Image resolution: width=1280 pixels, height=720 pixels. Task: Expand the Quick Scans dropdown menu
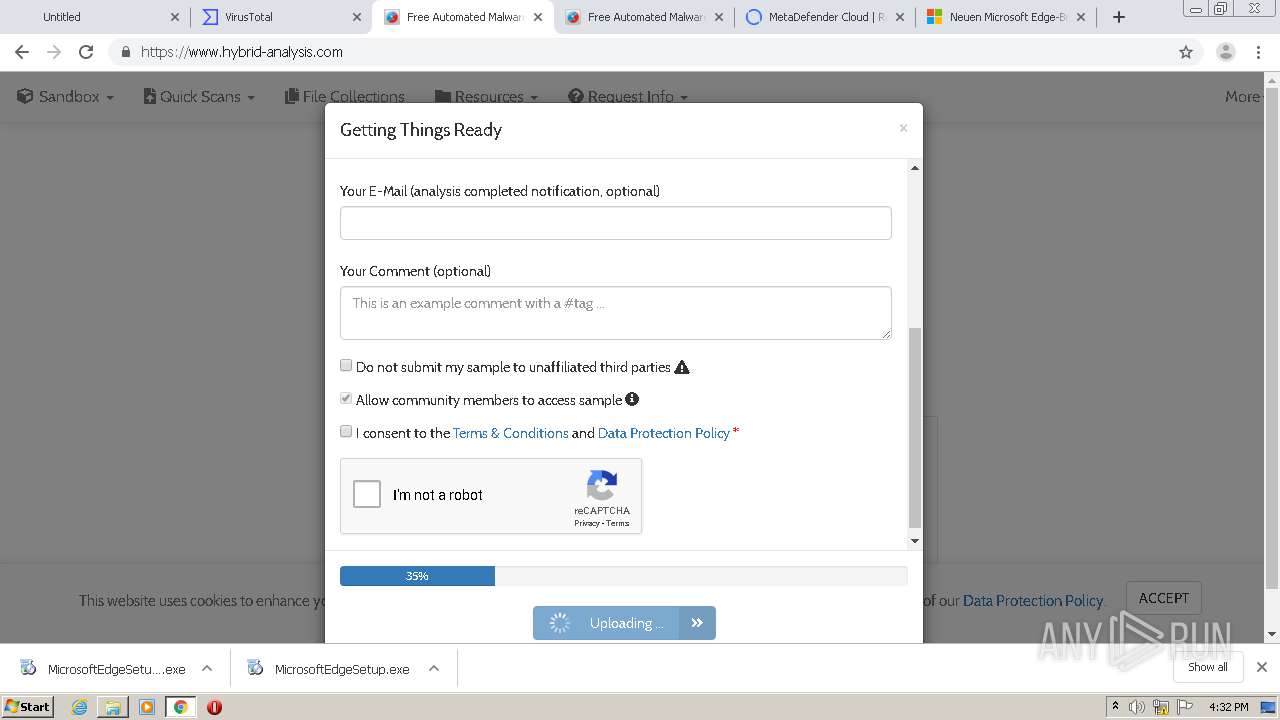click(199, 97)
